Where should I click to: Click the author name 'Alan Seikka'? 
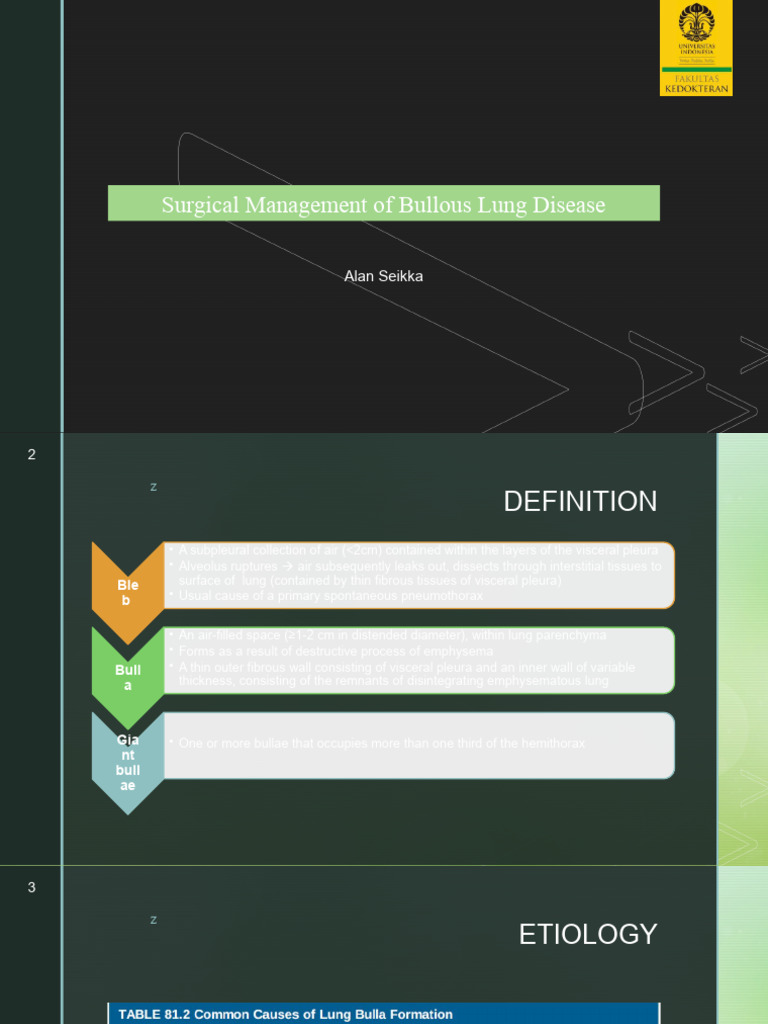point(383,276)
